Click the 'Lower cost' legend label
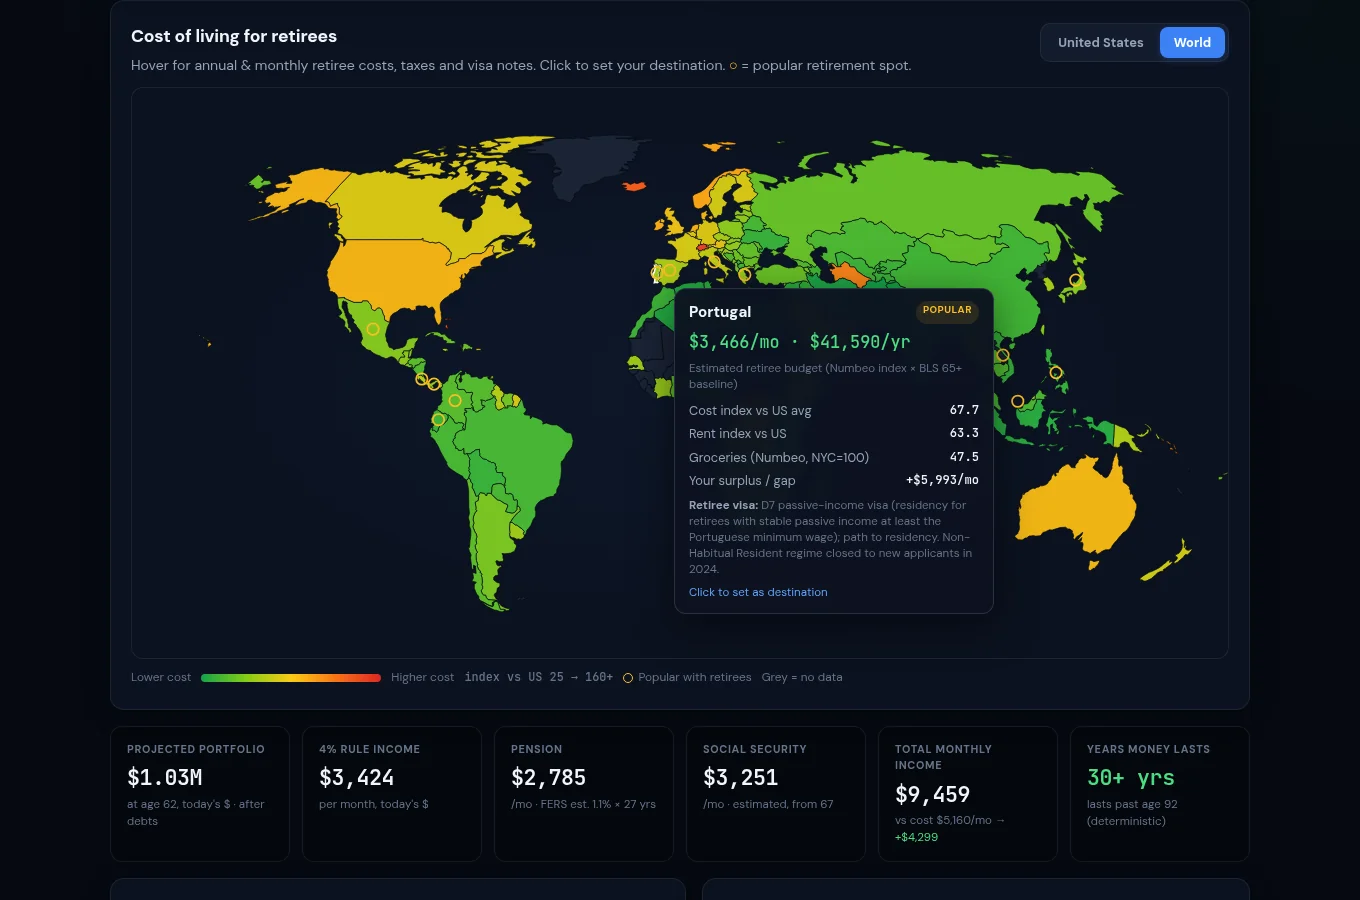Viewport: 1360px width, 900px height. coord(161,677)
